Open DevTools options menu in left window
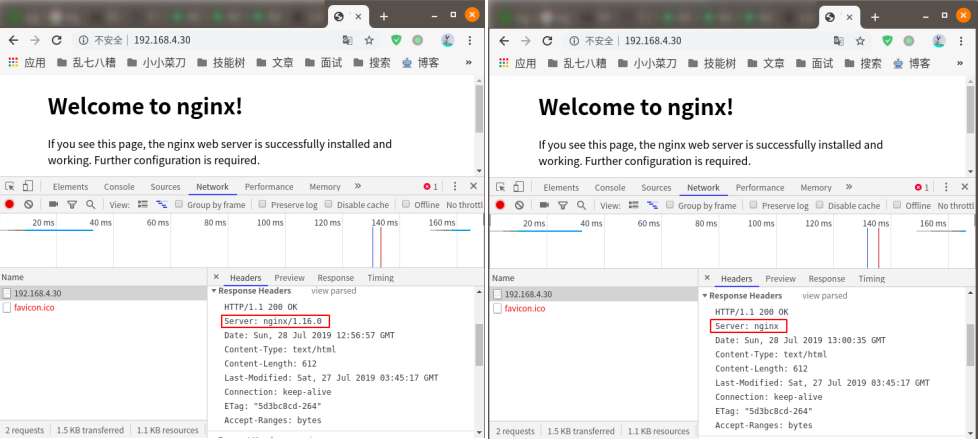The image size is (978, 446). (455, 186)
